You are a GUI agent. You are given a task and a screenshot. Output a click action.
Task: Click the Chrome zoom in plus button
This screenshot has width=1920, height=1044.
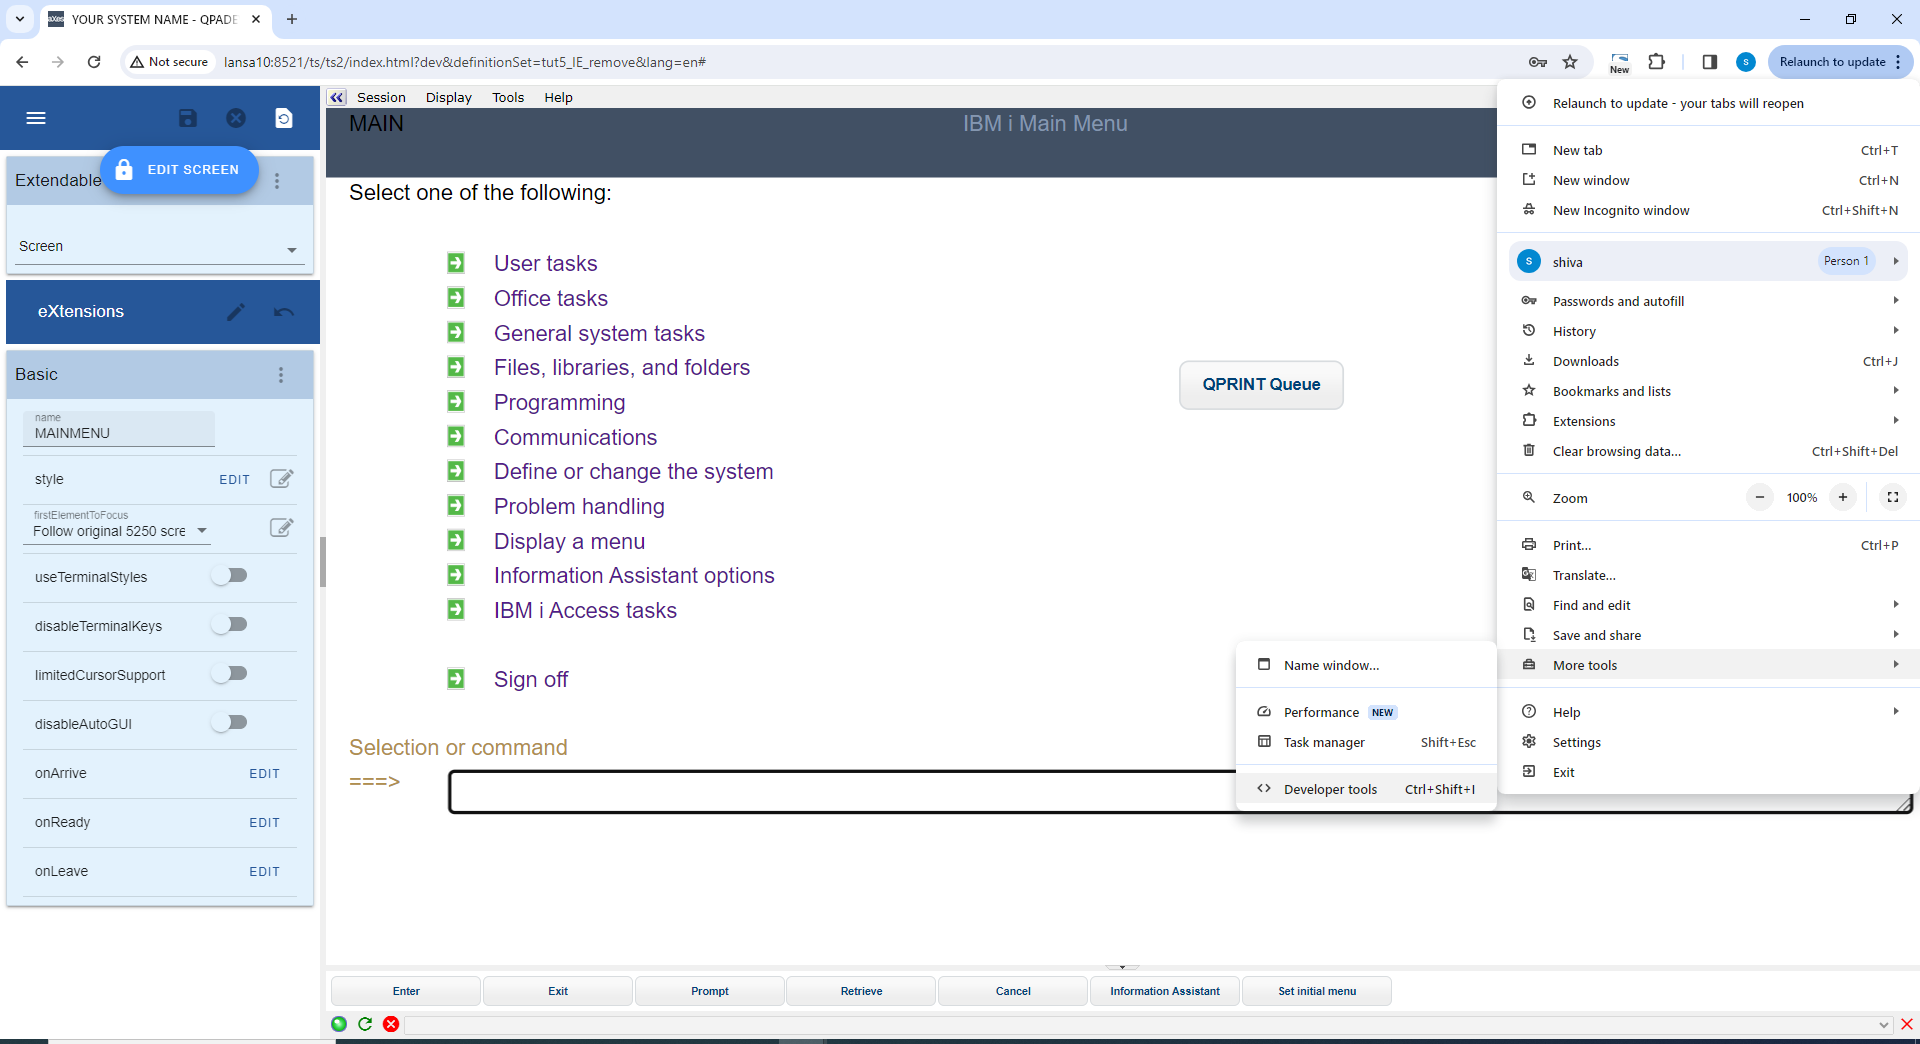coord(1842,497)
